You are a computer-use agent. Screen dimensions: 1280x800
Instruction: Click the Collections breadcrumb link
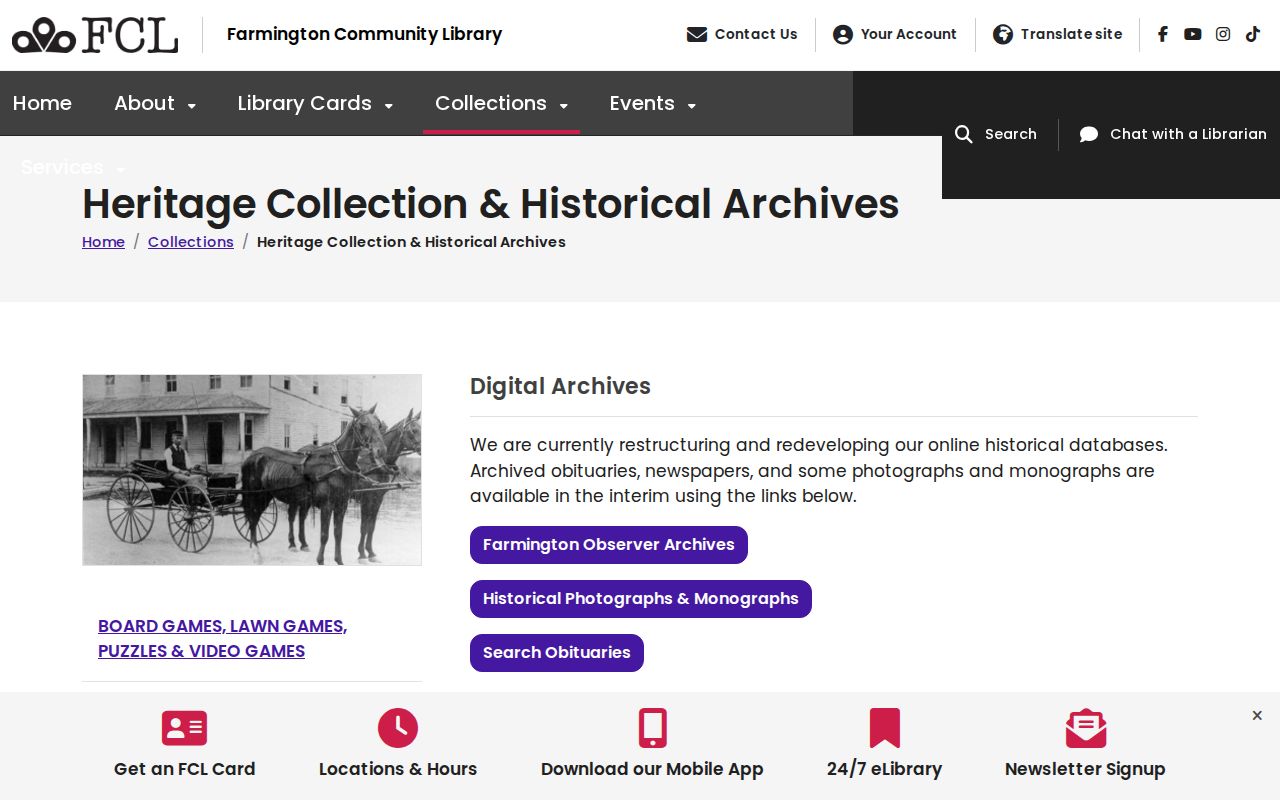[x=191, y=242]
